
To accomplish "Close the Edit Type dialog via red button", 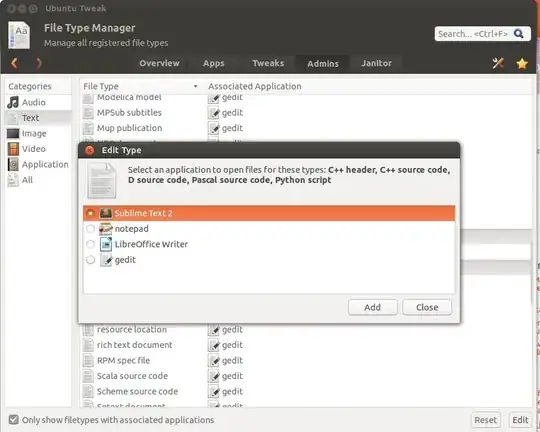I will point(90,150).
